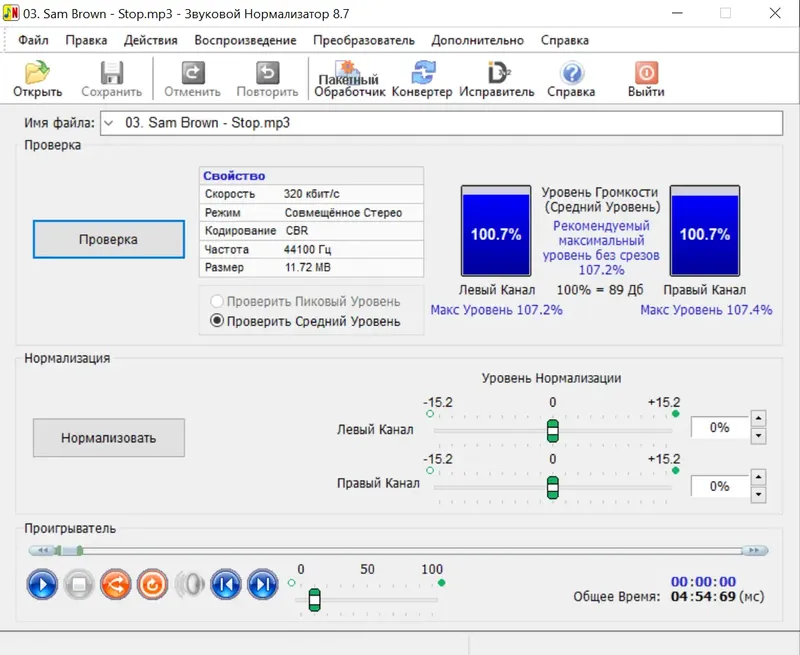Click the Нормализовать button
This screenshot has width=800, height=655.
click(x=110, y=437)
